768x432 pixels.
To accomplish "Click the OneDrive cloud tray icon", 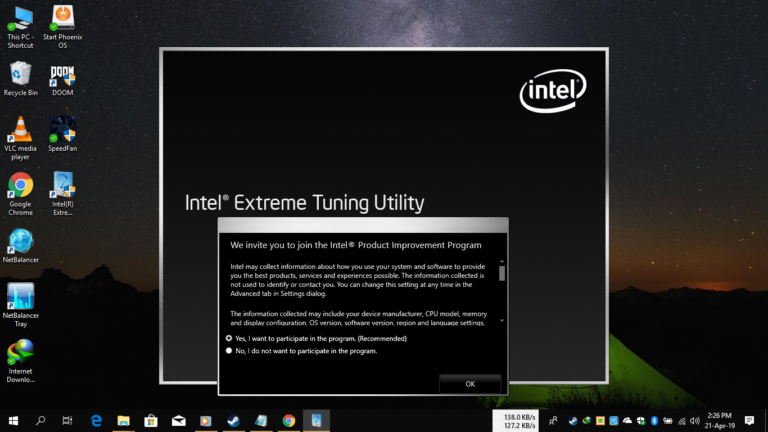I will [x=627, y=421].
